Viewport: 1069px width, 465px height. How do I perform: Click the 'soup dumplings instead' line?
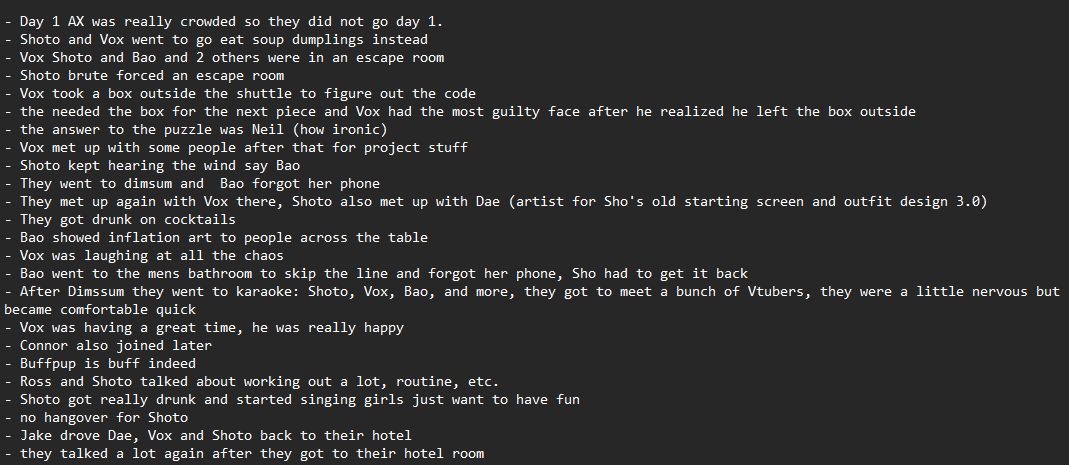point(220,39)
